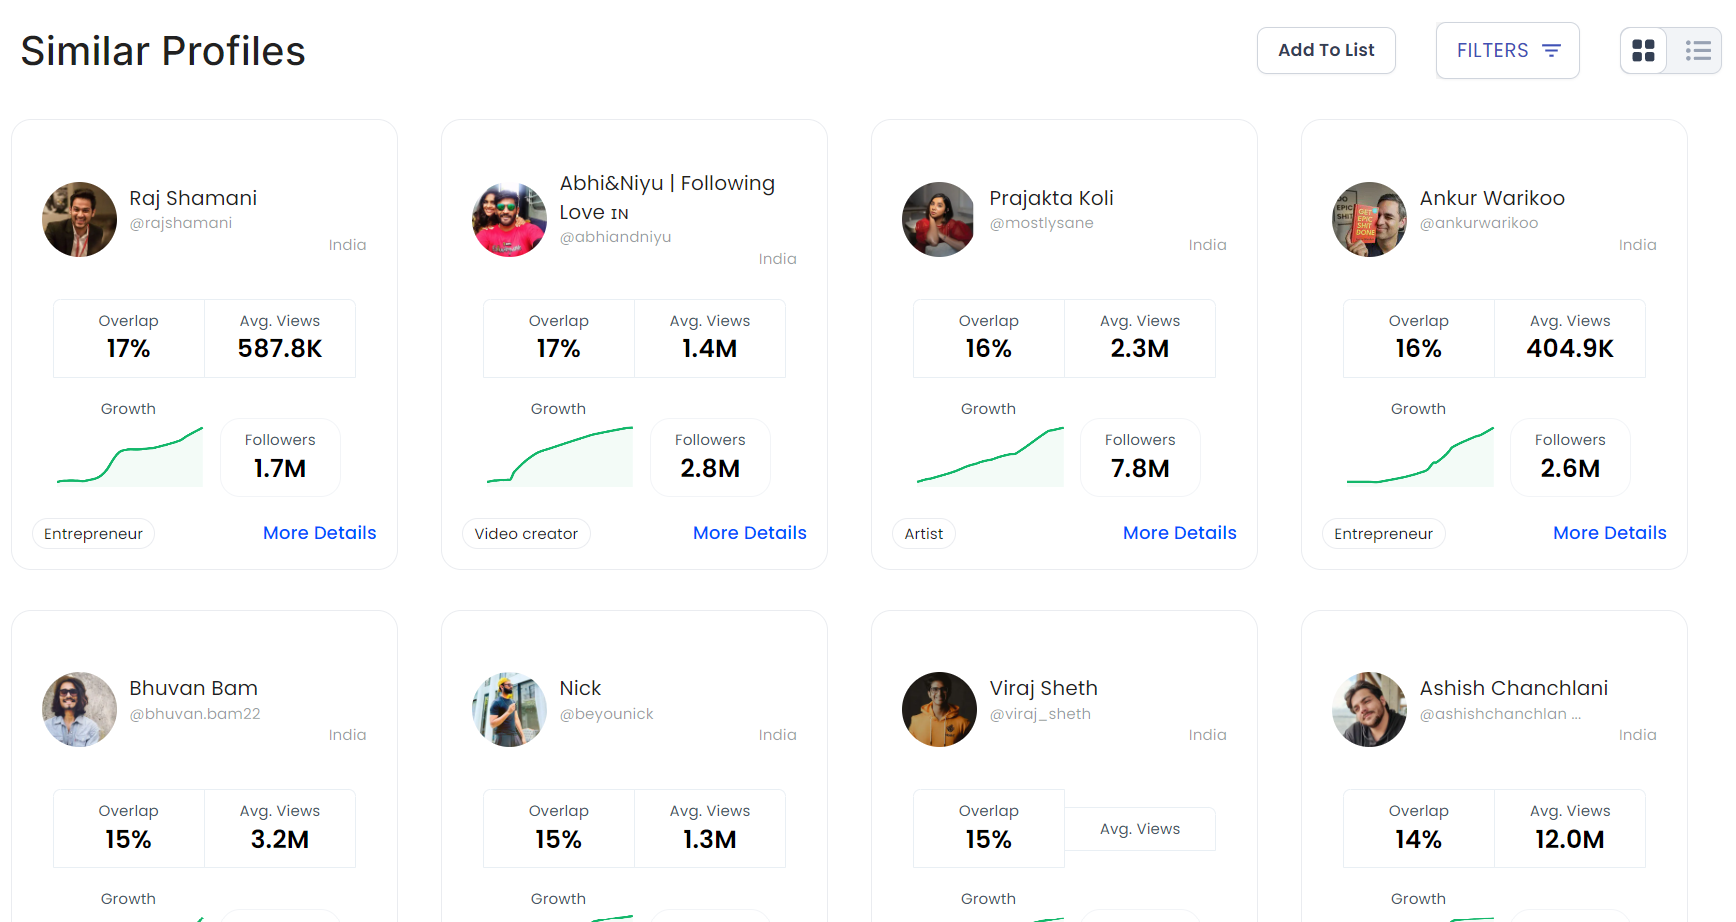Click the Abhi&Niyu | Following Love title

[x=667, y=197]
